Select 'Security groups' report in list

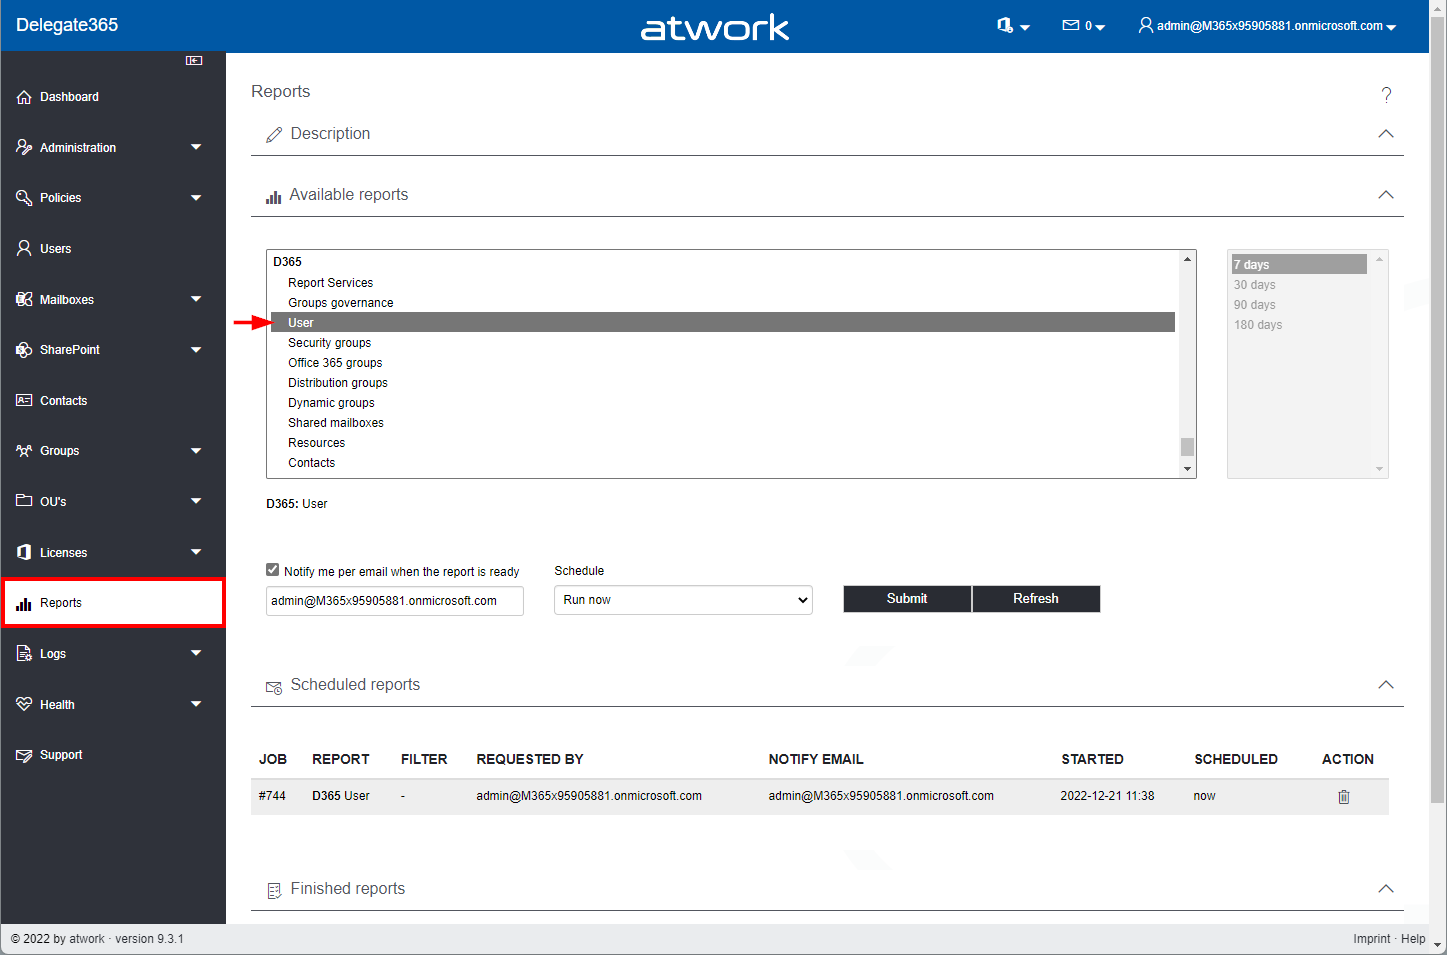coord(329,343)
